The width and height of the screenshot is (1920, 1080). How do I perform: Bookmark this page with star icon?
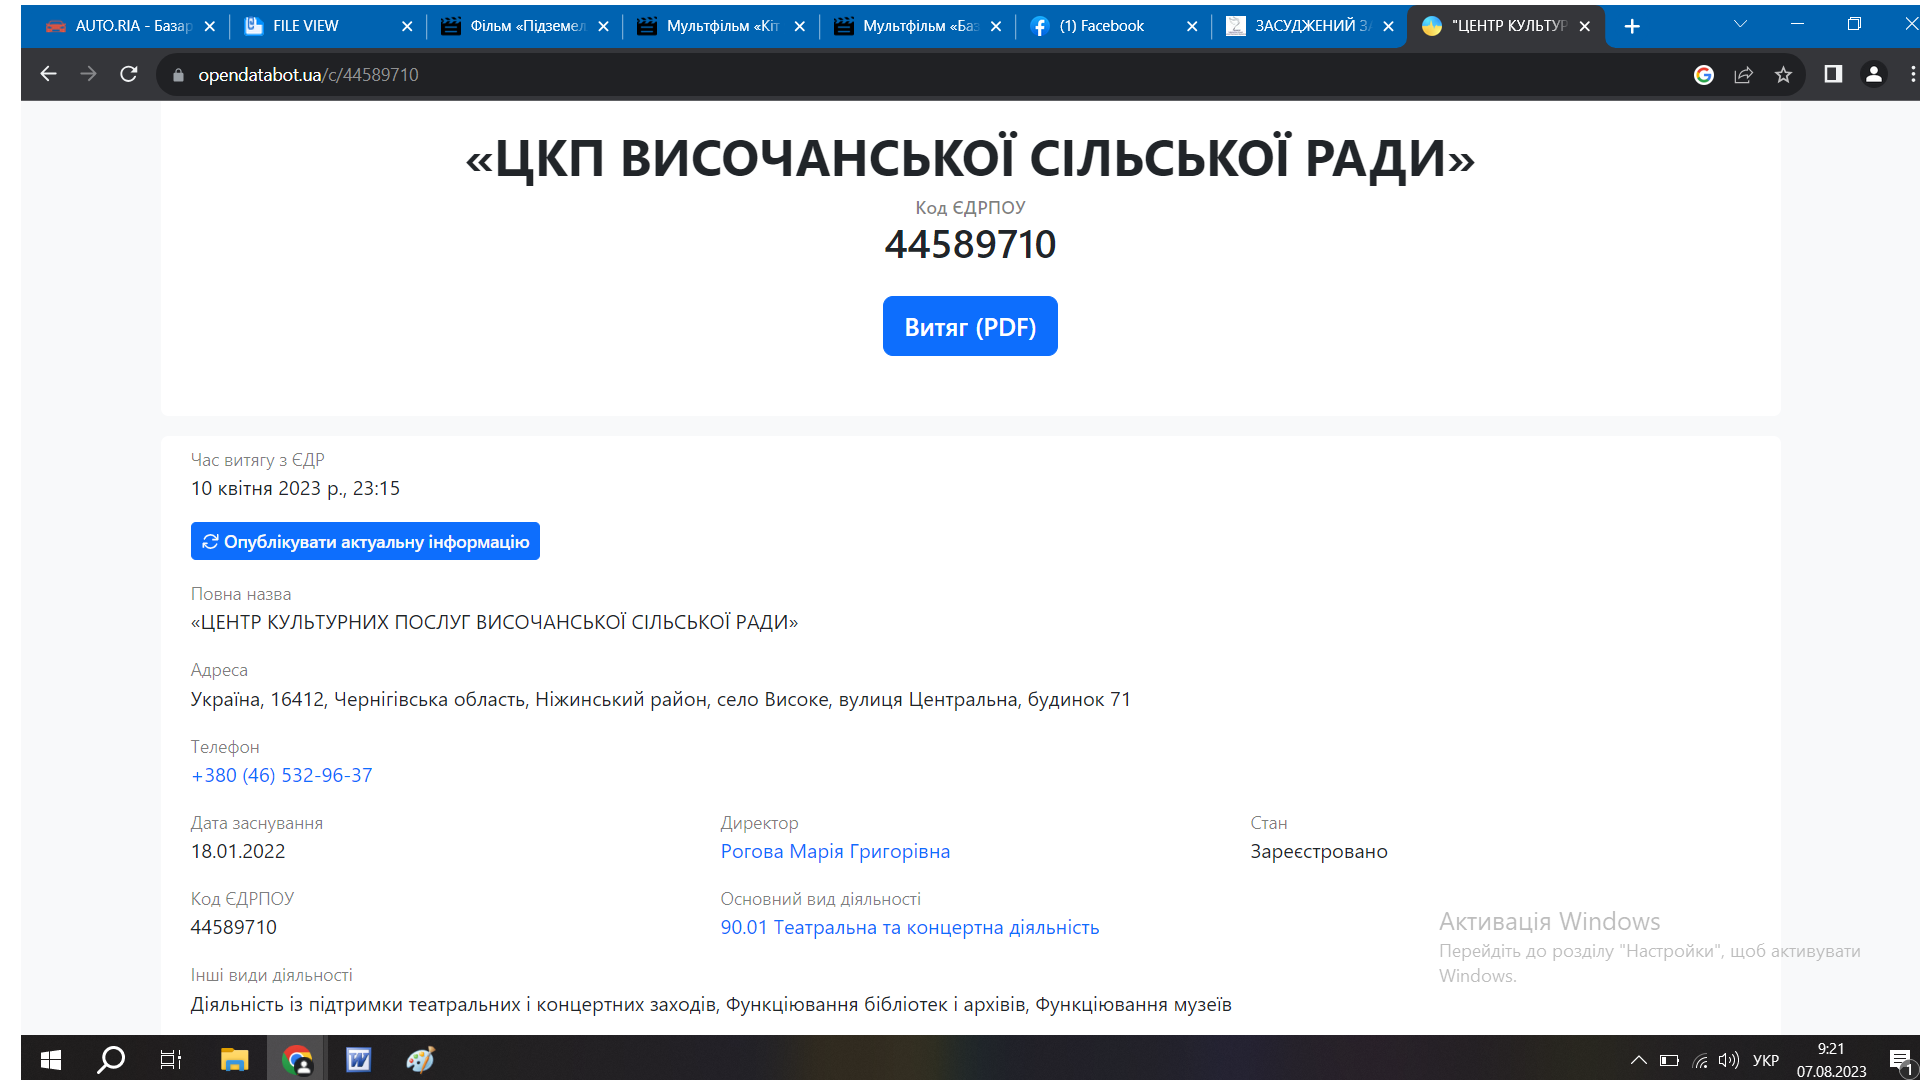(1783, 74)
